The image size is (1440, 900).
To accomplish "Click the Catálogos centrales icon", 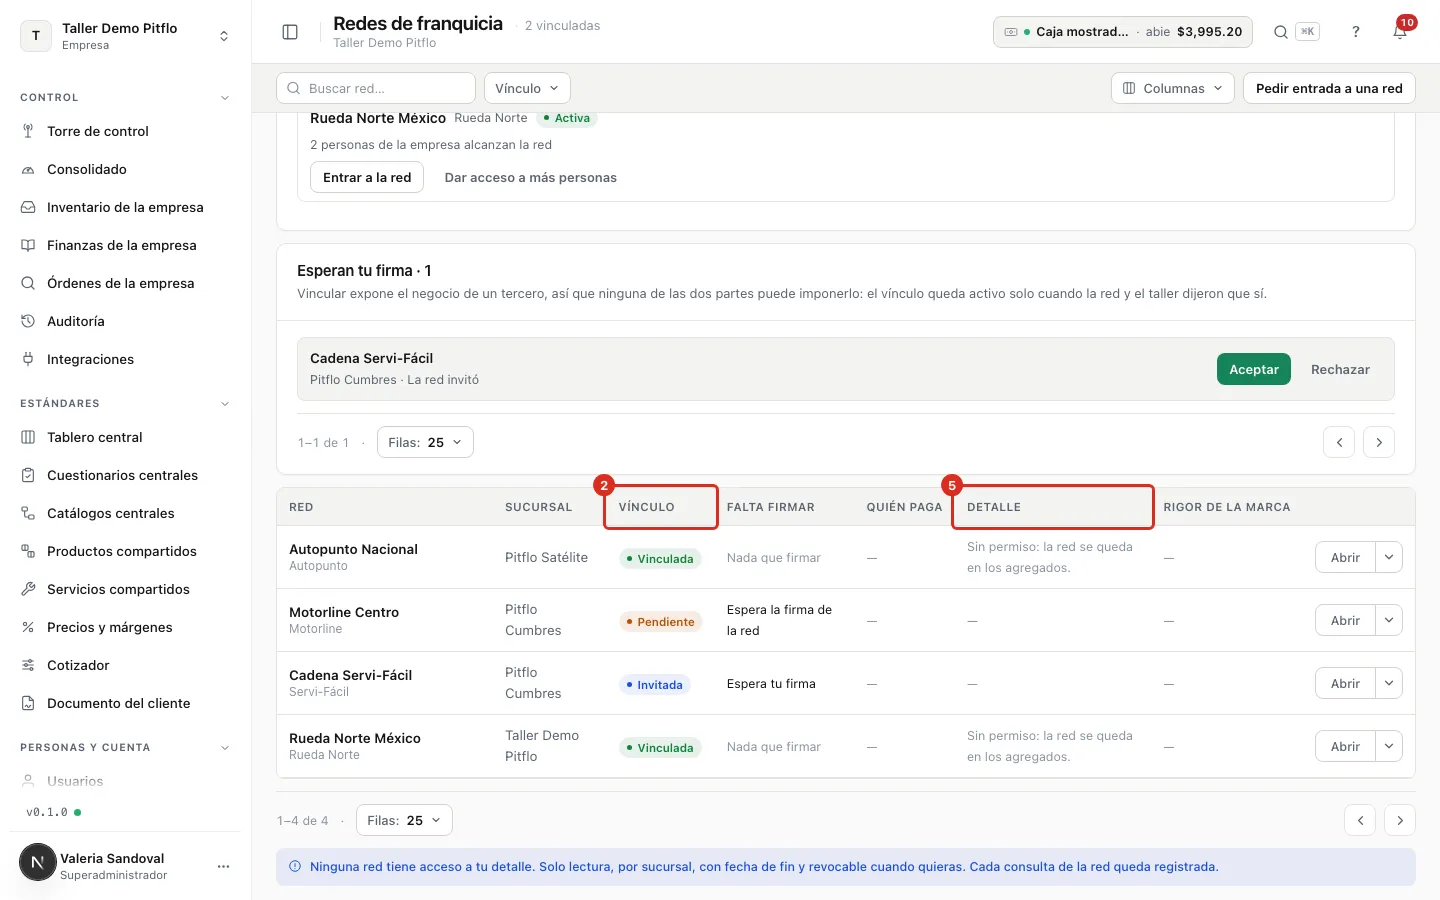I will [28, 513].
